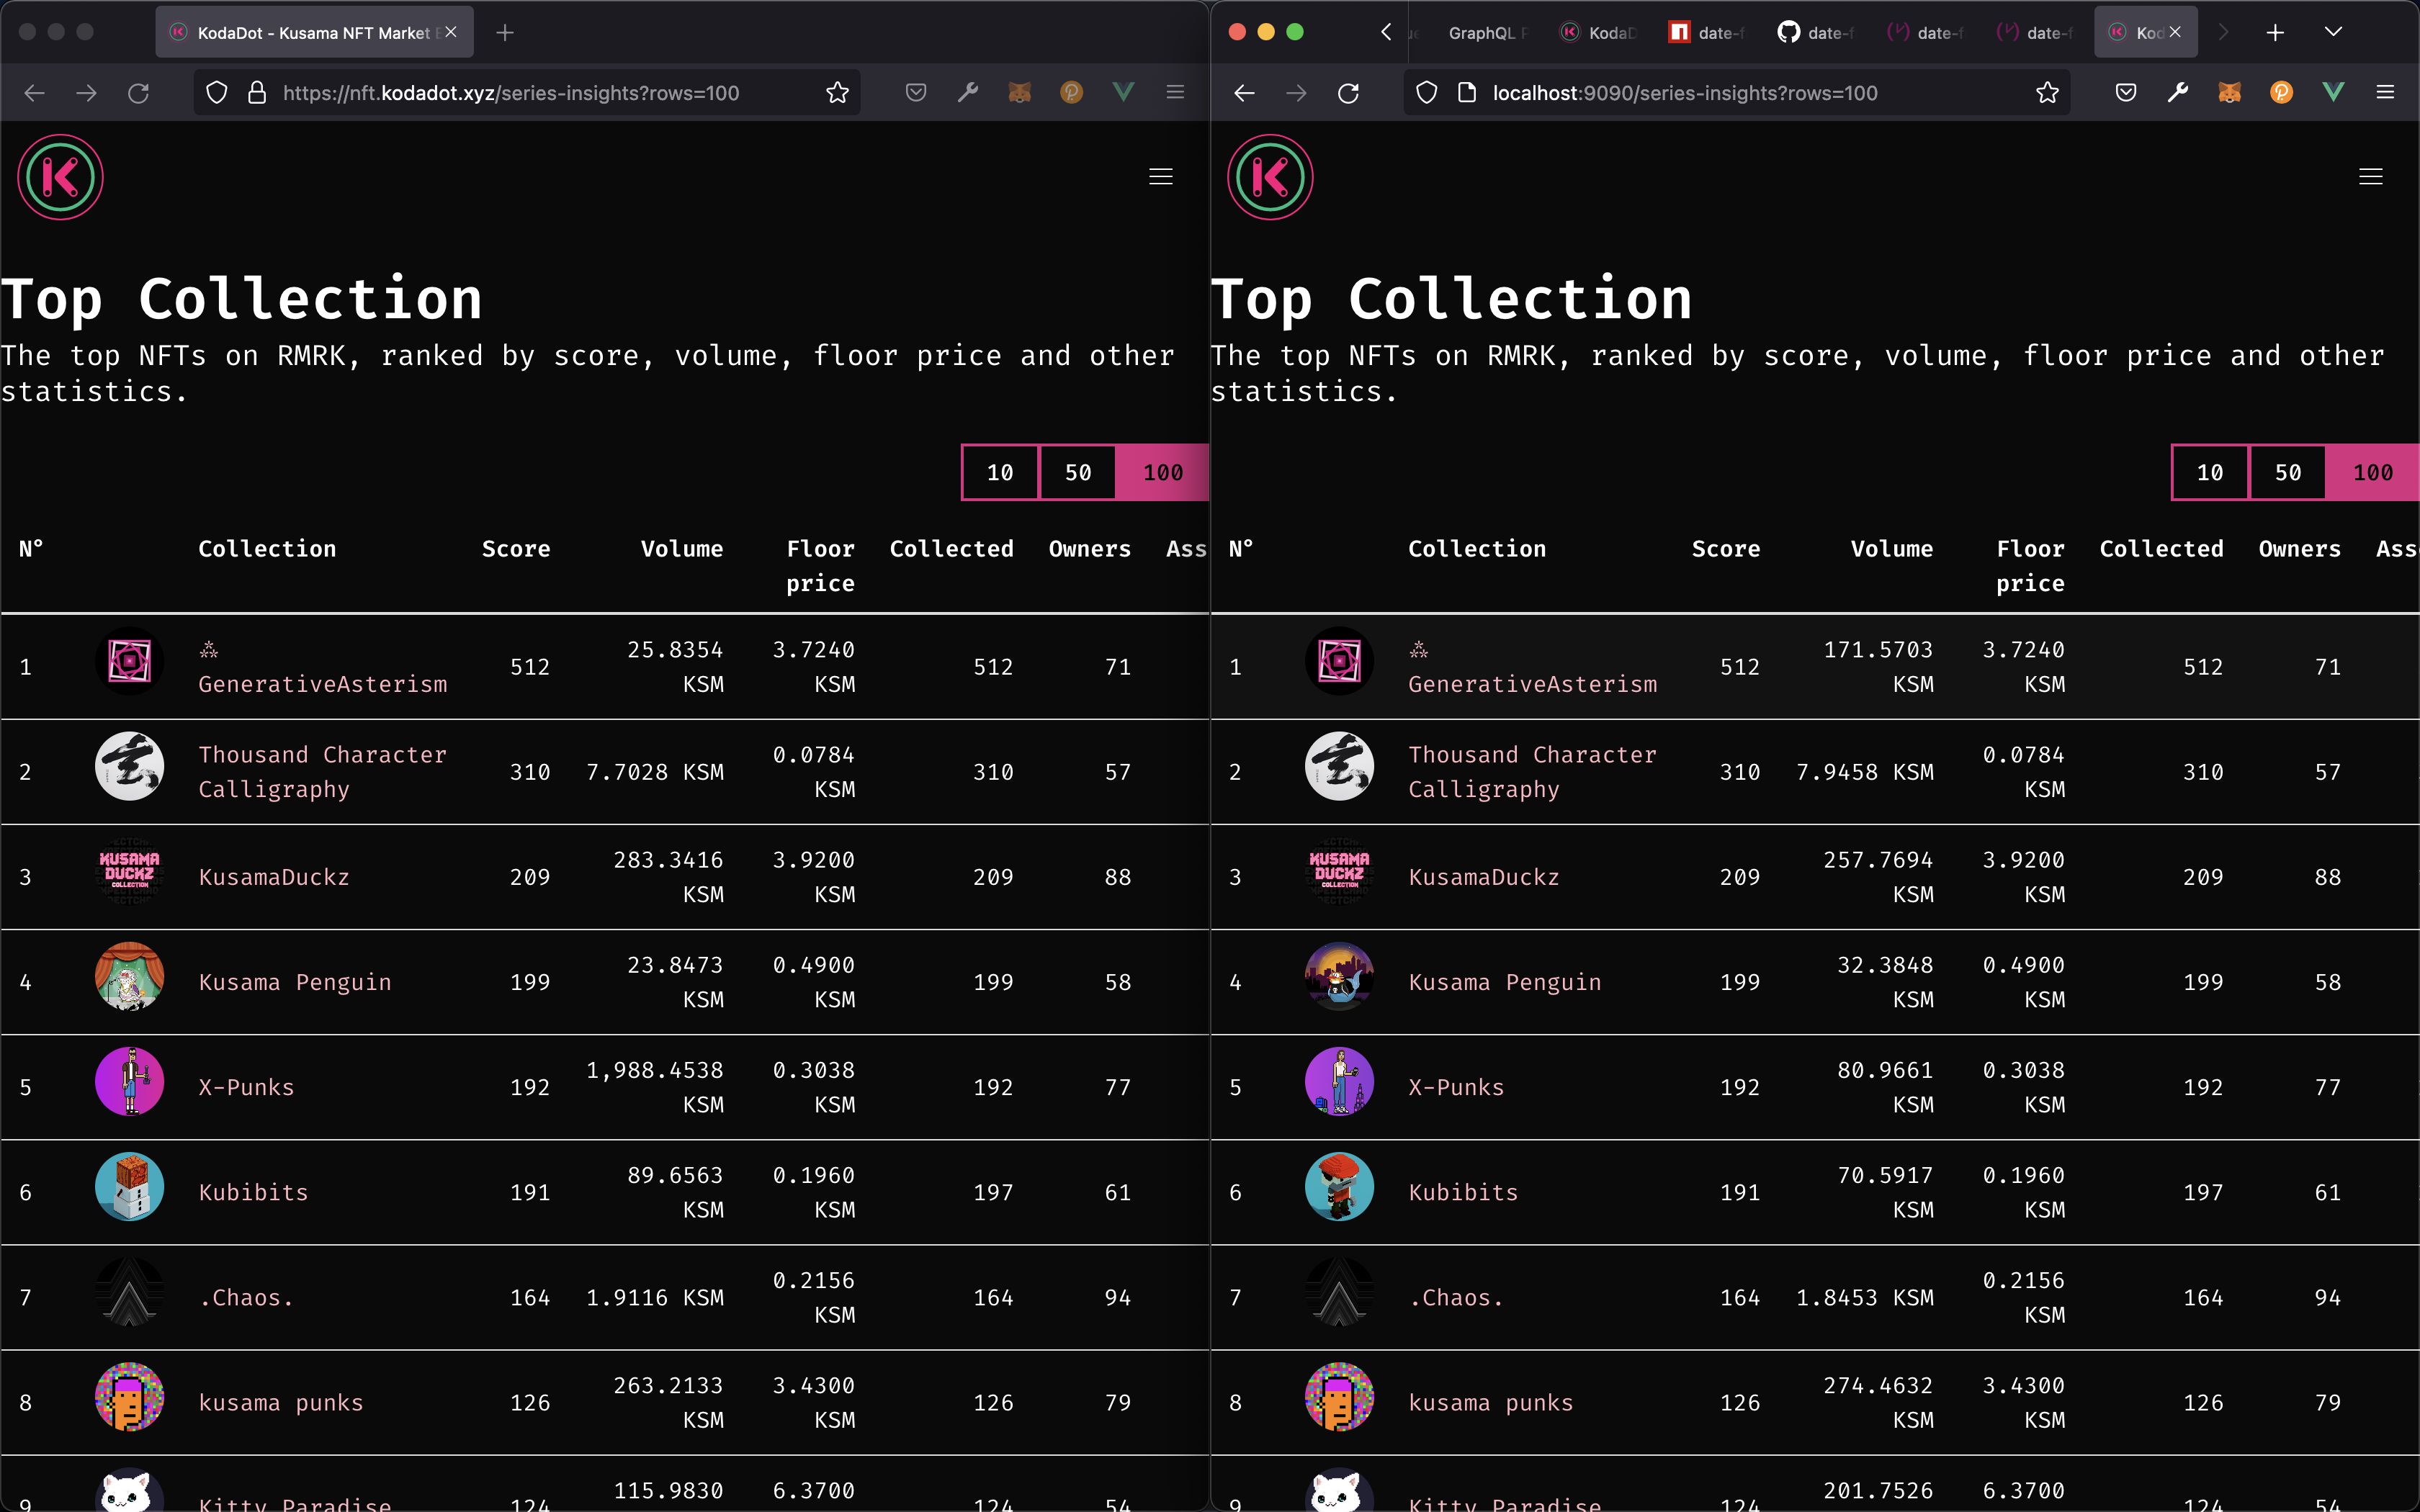Open MetaMask fox extension in right window
This screenshot has width=2420, height=1512.
[x=2229, y=93]
